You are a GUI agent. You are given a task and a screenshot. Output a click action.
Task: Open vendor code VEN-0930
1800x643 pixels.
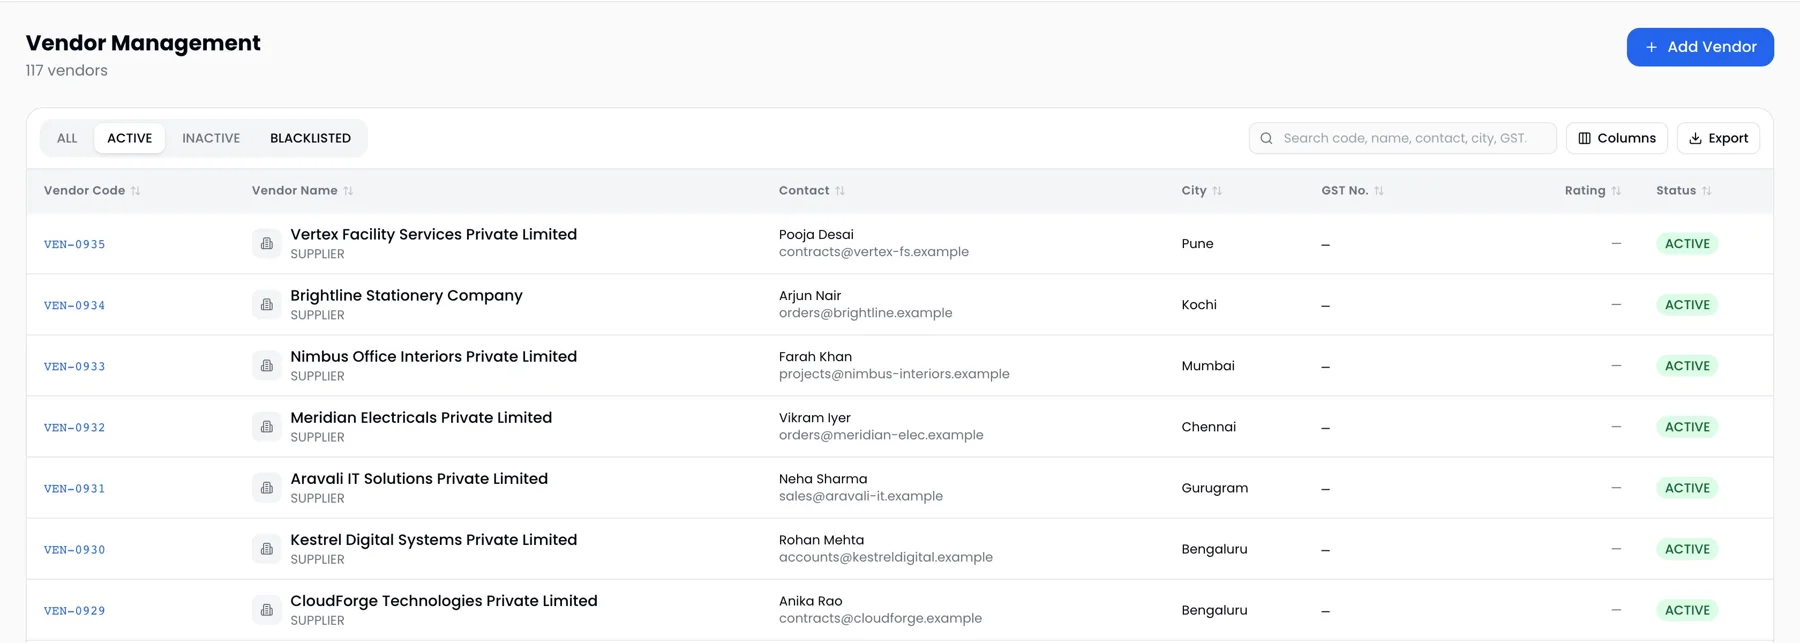coord(74,549)
